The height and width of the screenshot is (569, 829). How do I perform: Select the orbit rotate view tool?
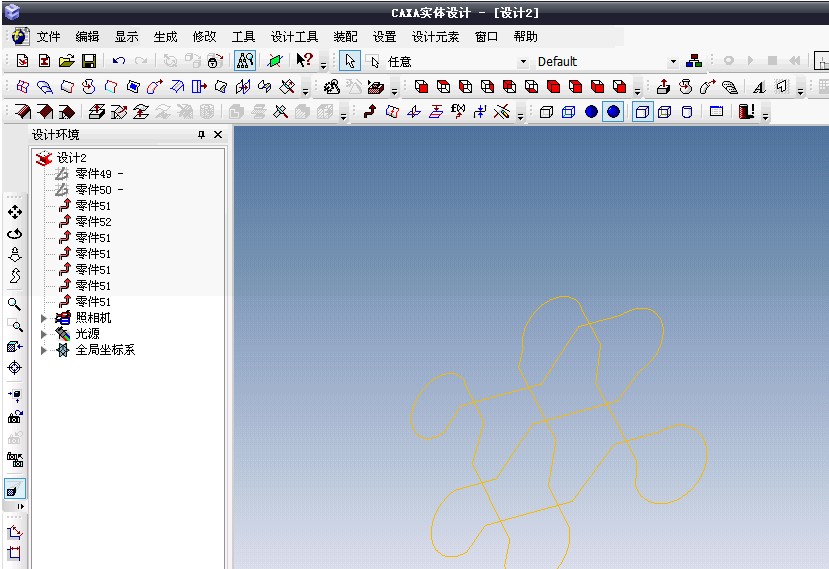(15, 234)
